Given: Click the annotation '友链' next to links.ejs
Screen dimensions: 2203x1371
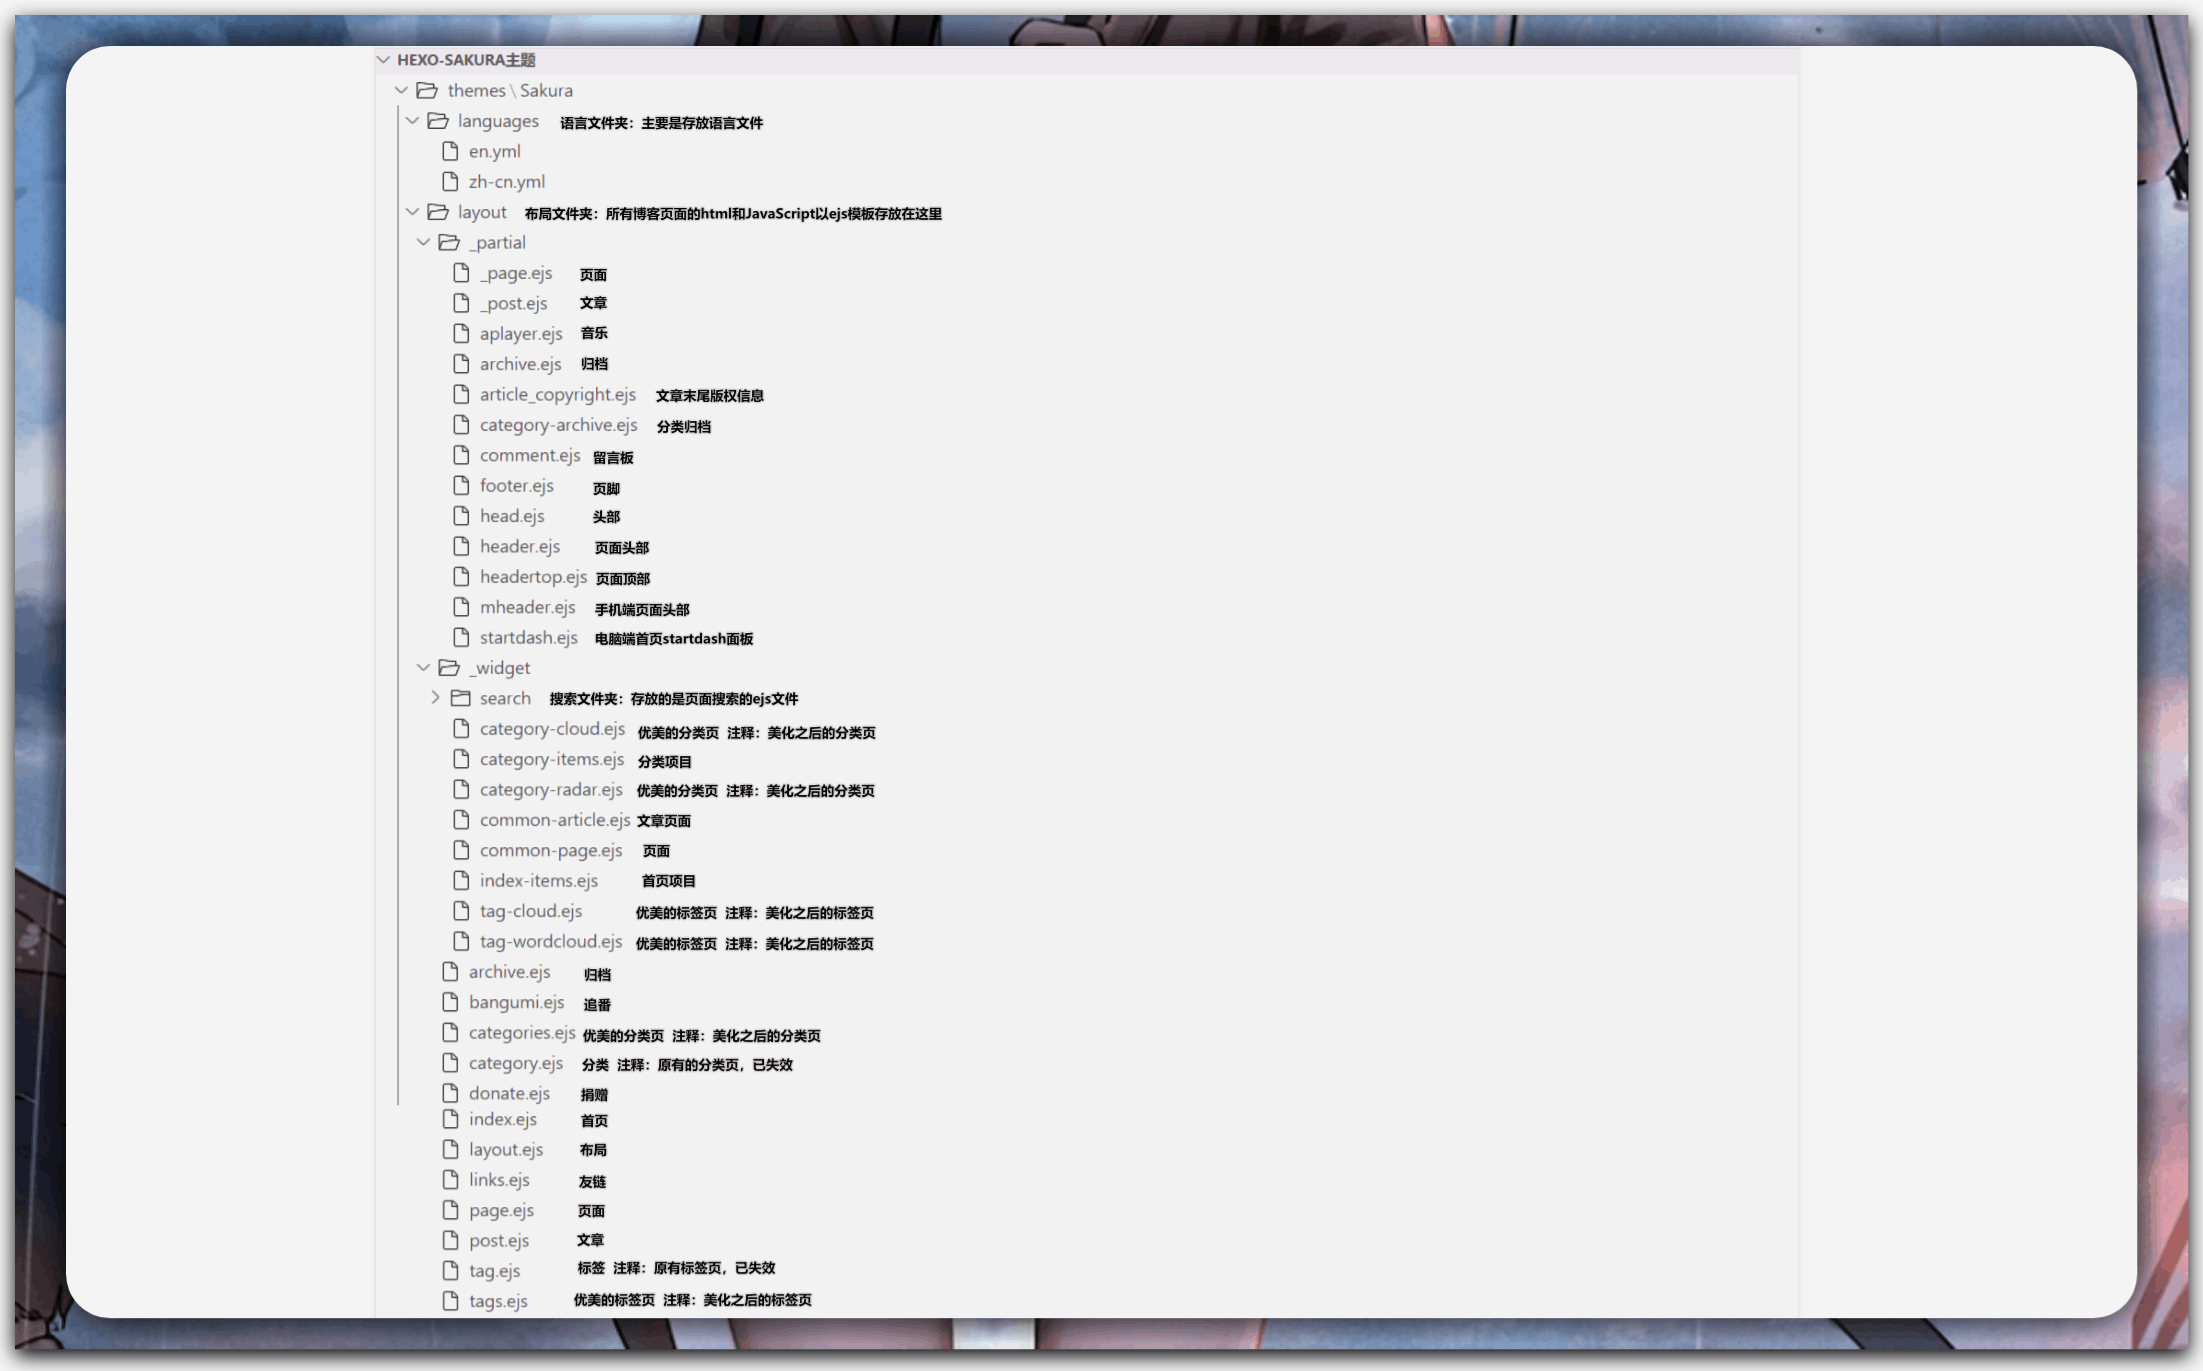Looking at the screenshot, I should tap(592, 1182).
